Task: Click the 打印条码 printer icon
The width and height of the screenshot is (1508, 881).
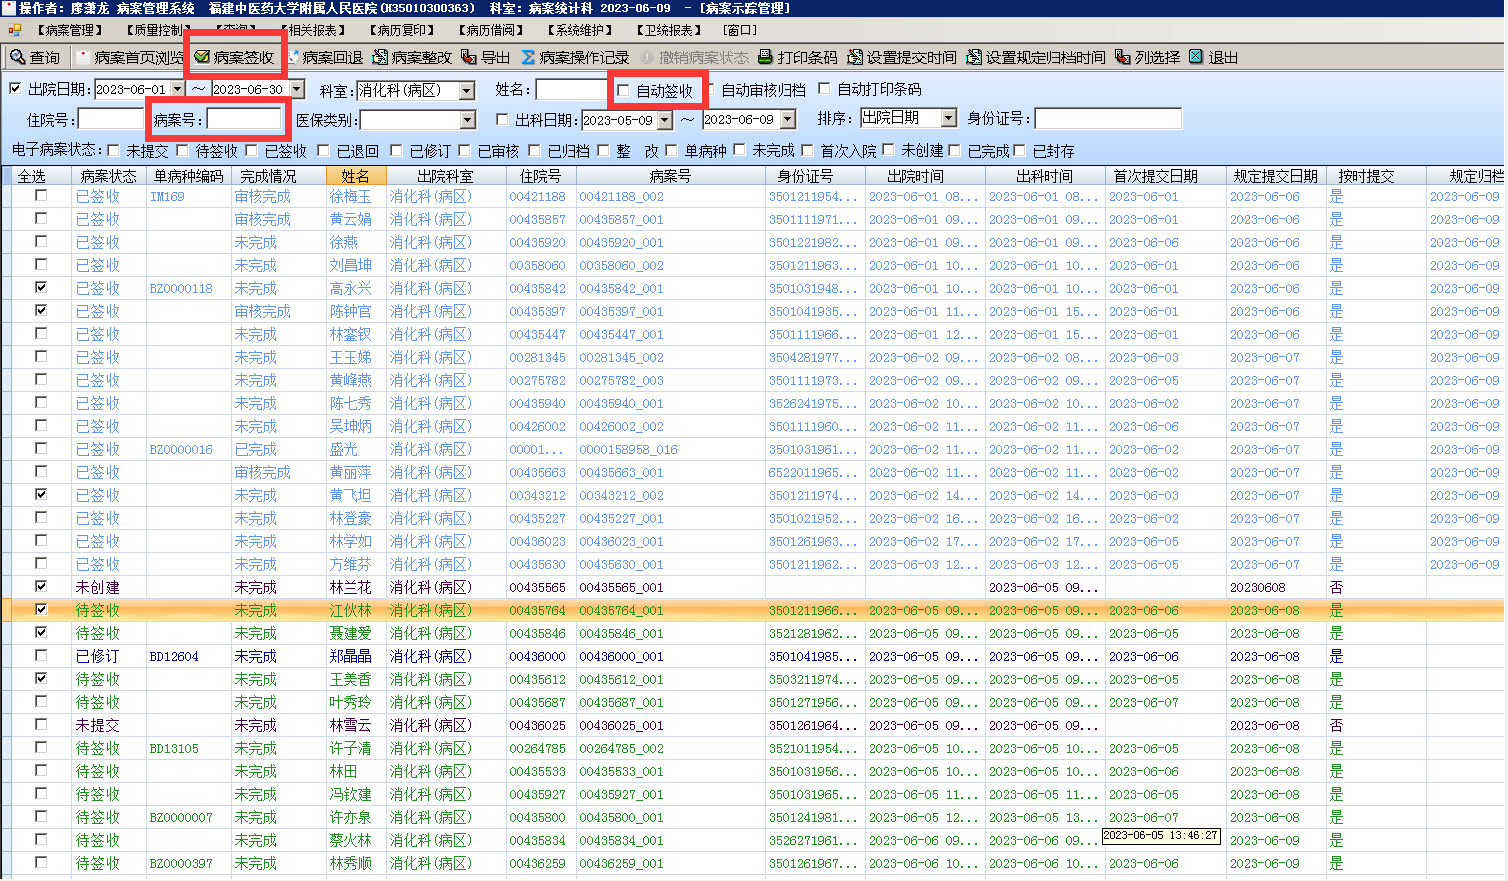Action: [766, 57]
